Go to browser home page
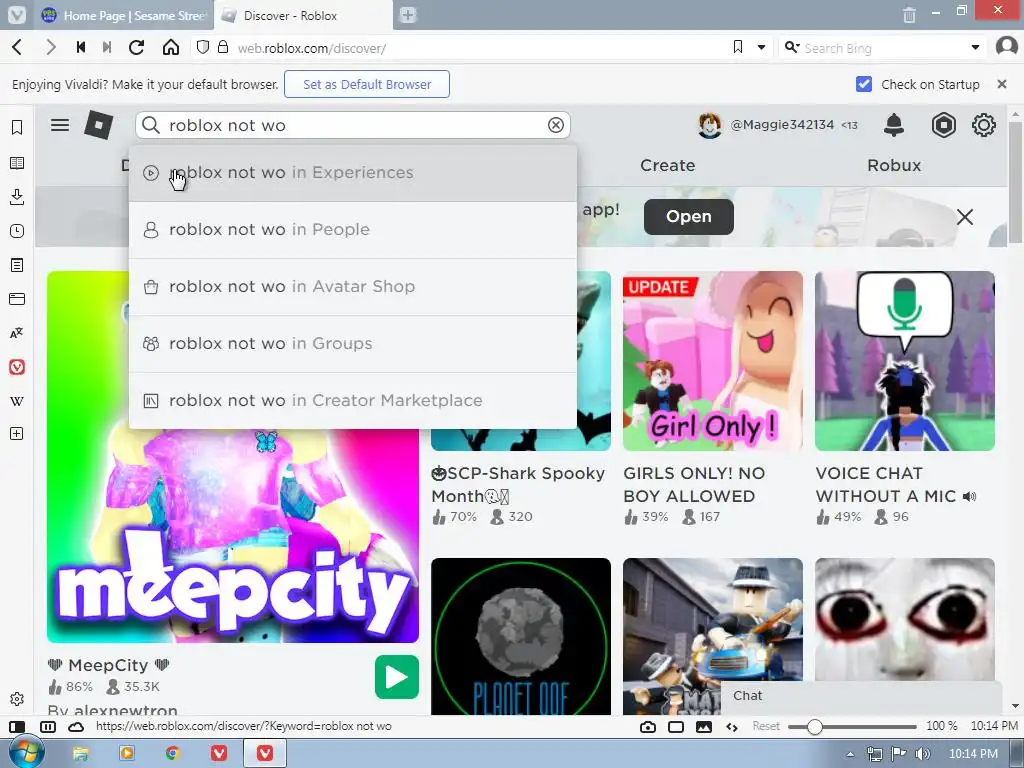The image size is (1024, 768). pos(170,47)
